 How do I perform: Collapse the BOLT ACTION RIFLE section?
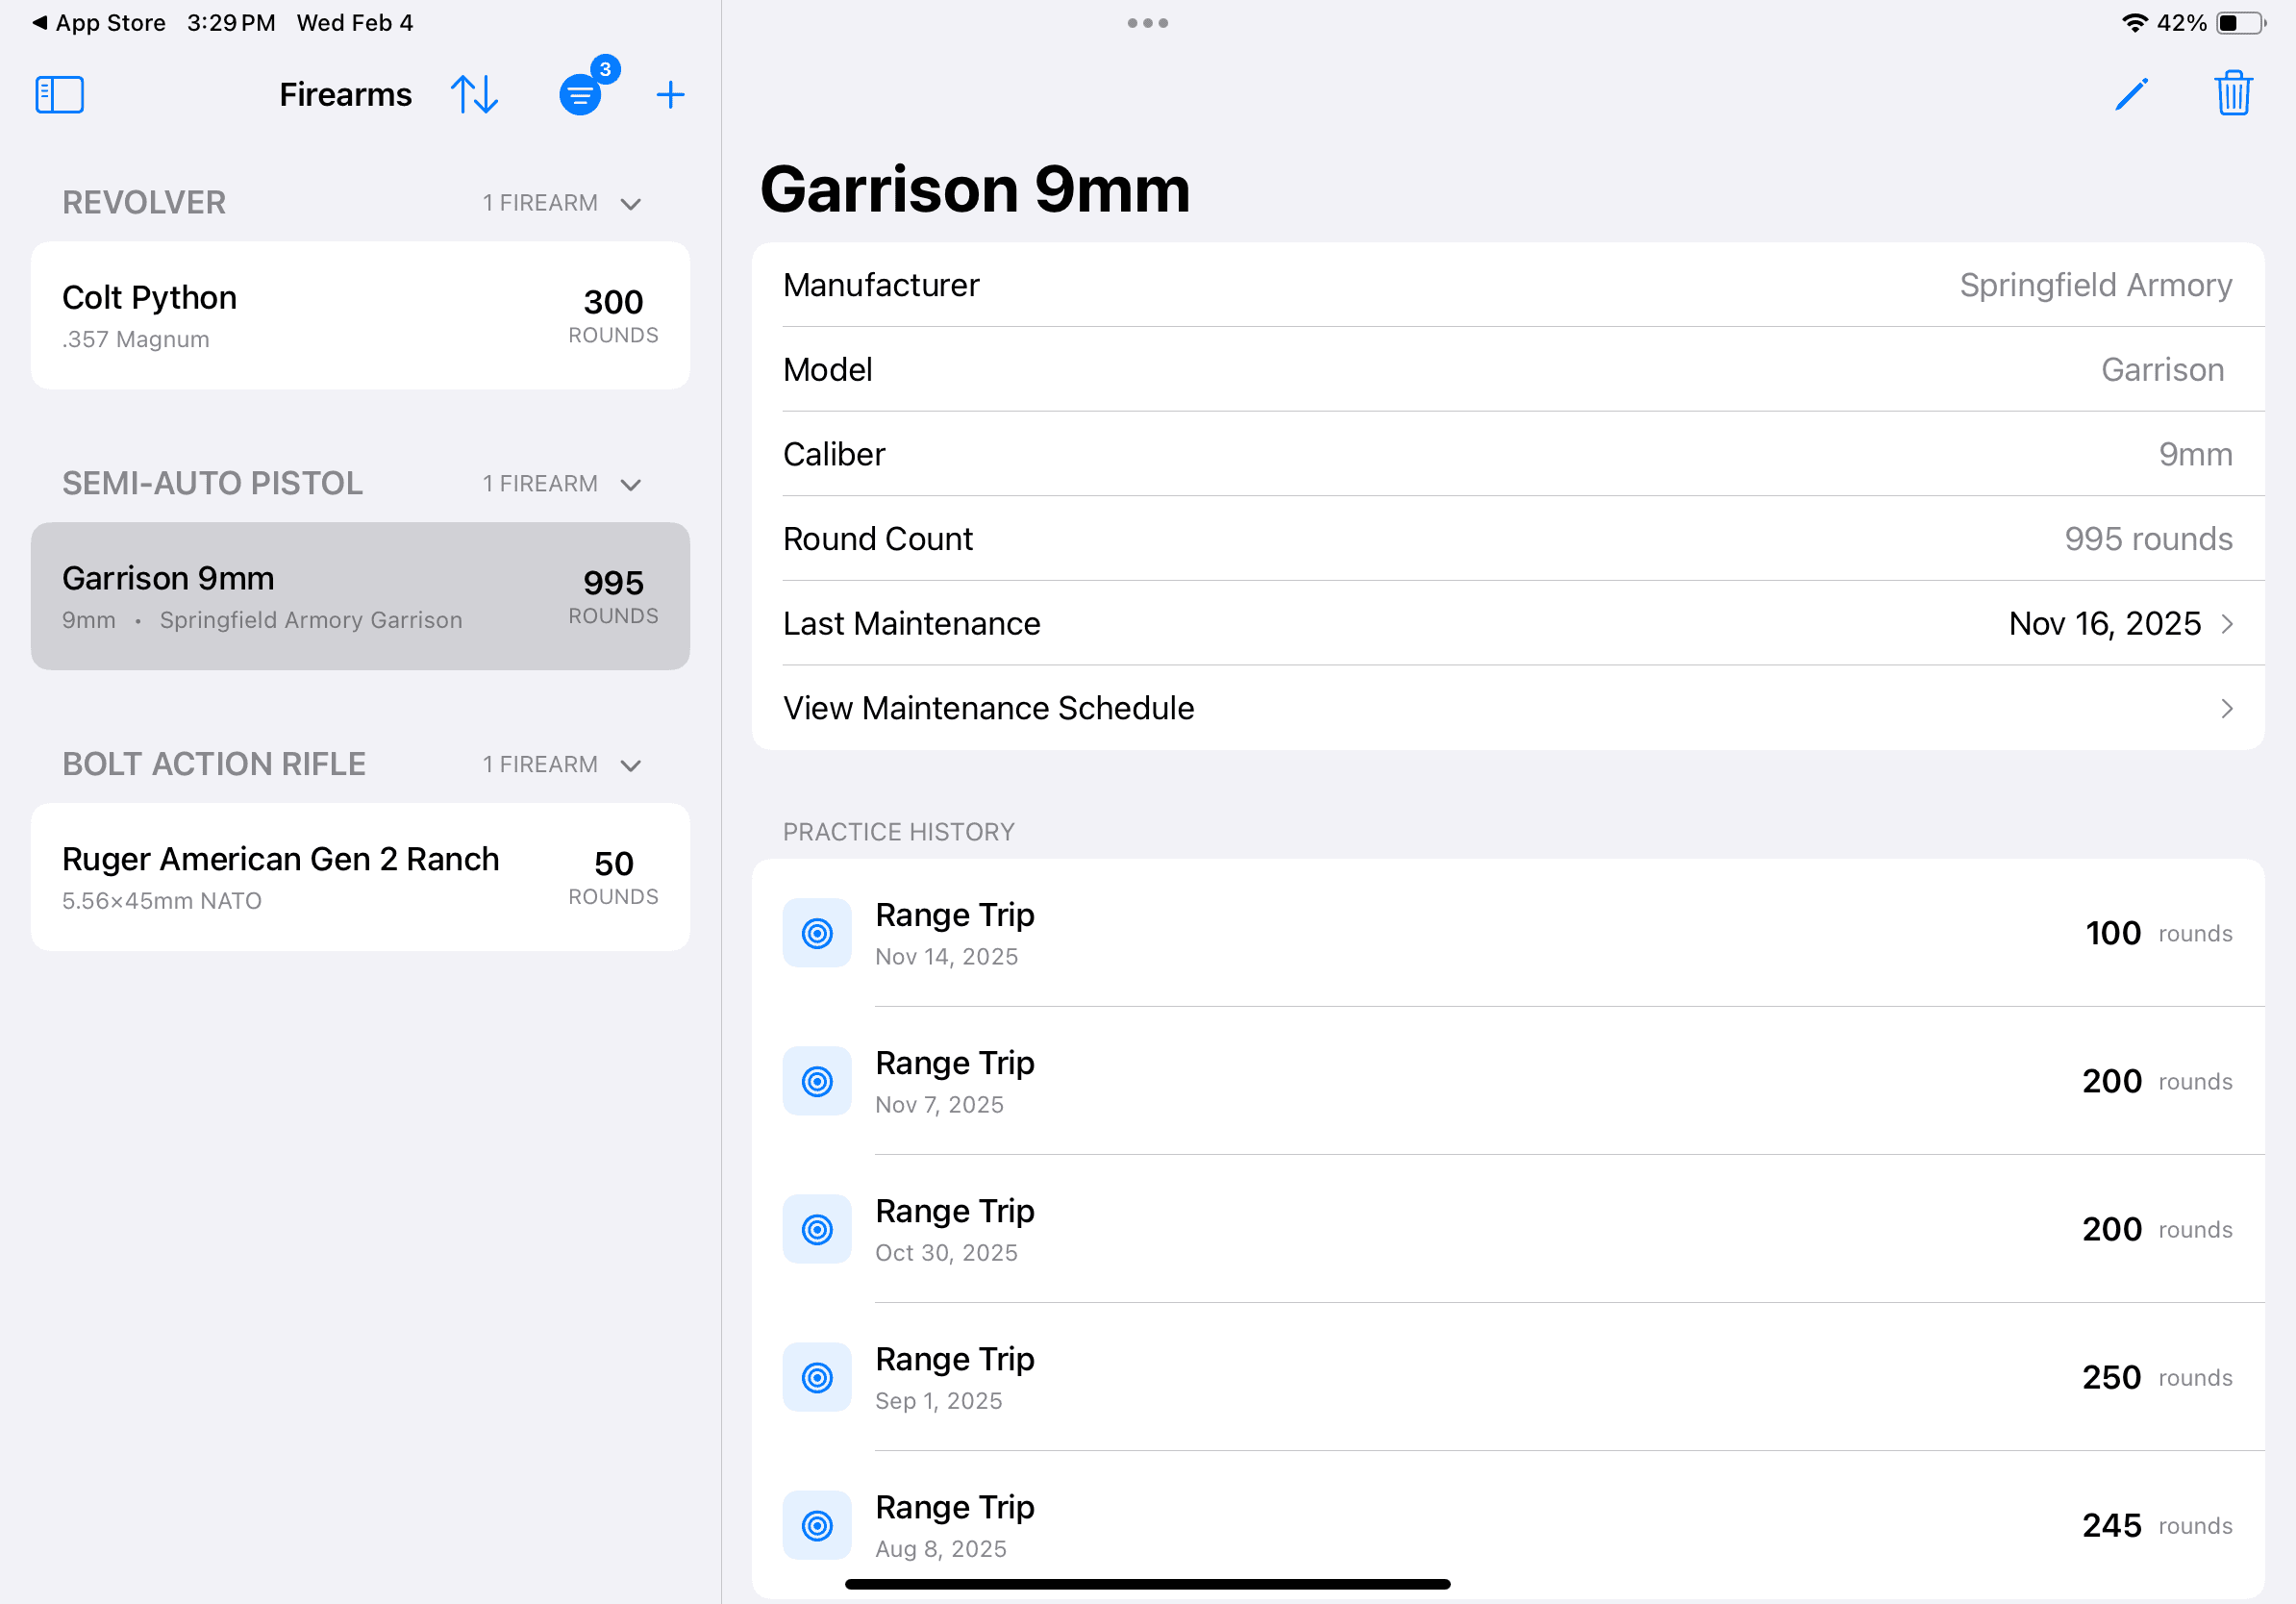coord(630,764)
